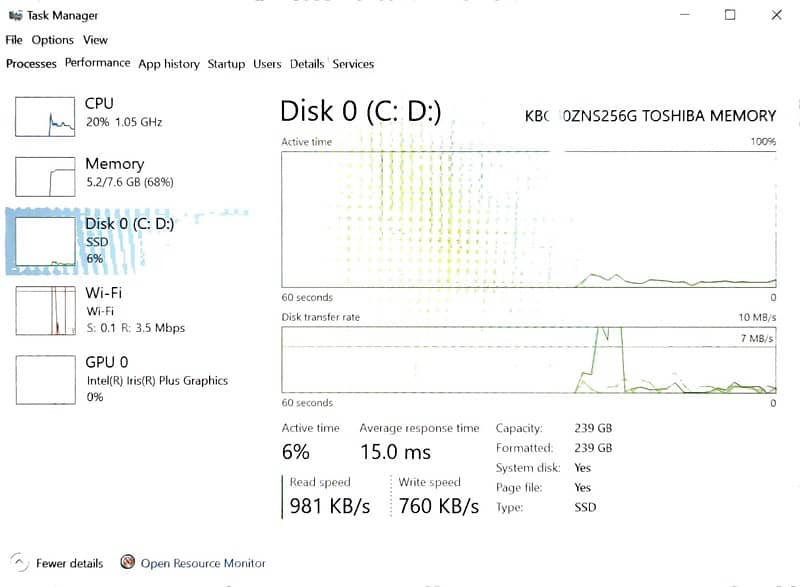Select the CPU mini graph thumbnail
Viewport: 800px width, 587px height.
click(x=45, y=116)
